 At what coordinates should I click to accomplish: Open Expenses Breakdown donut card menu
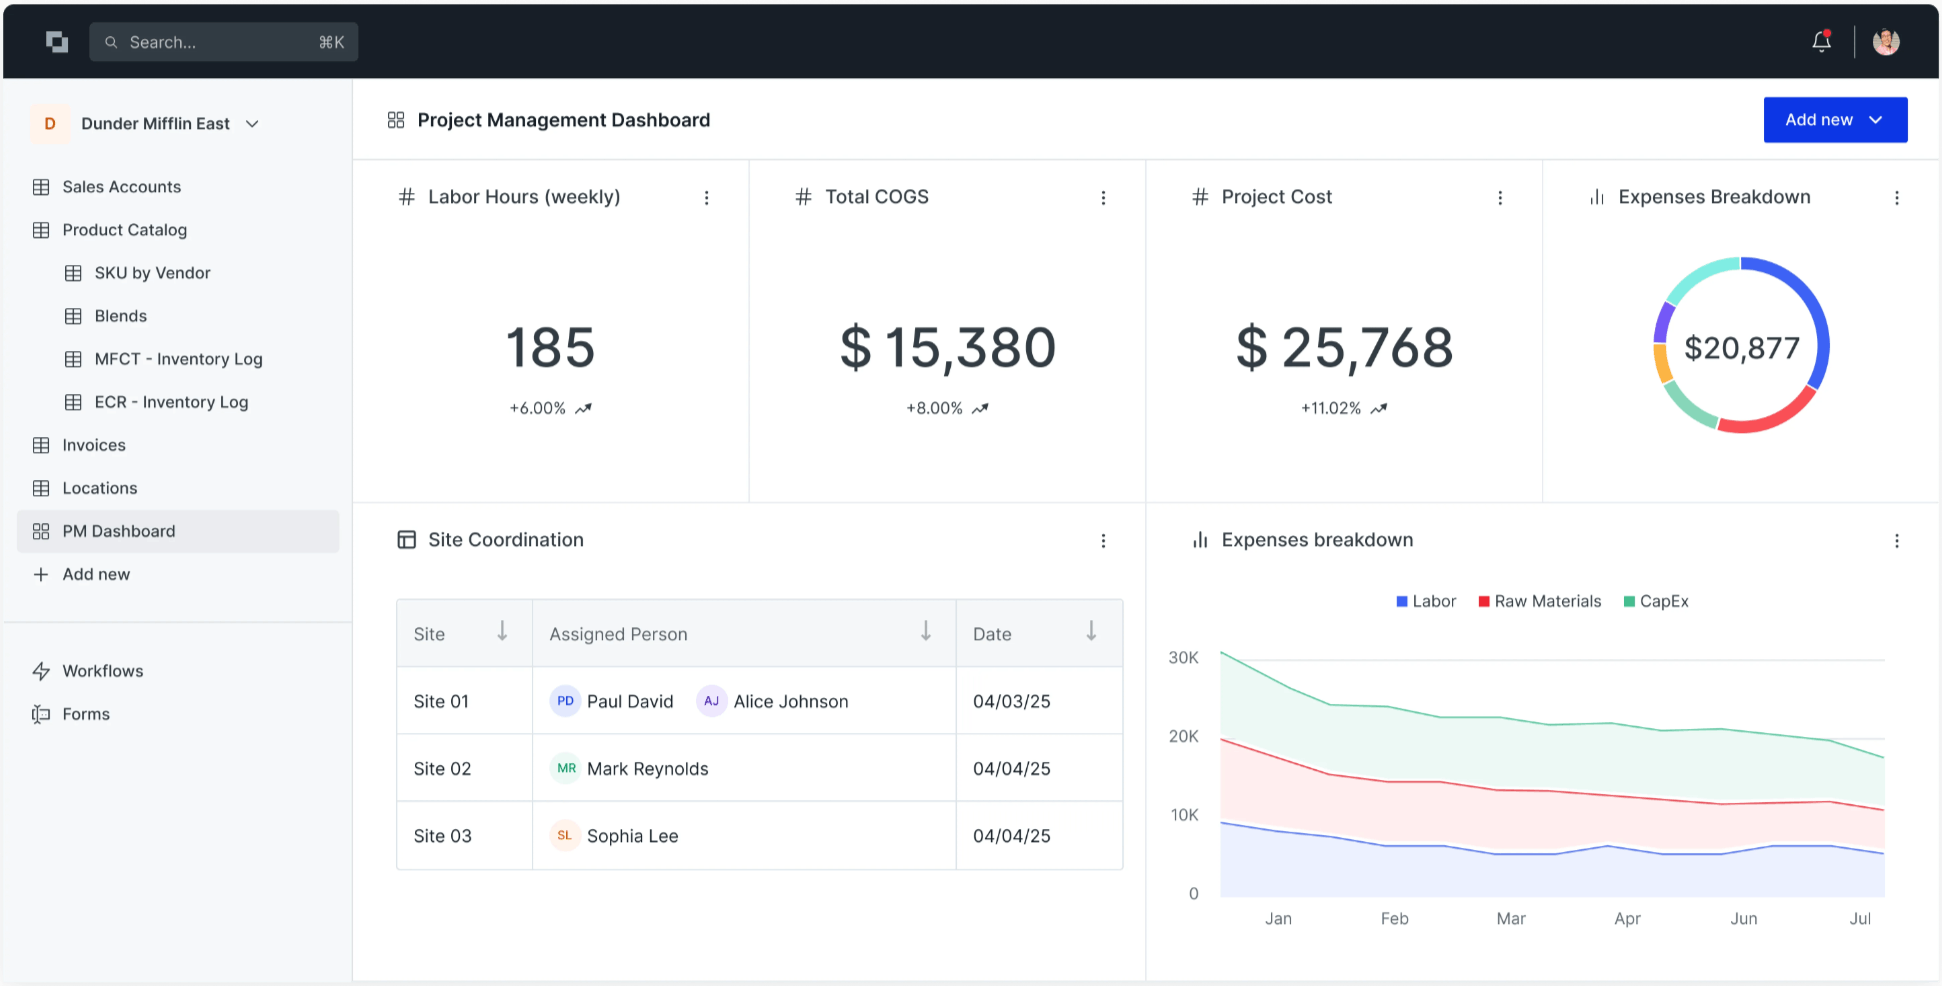[x=1896, y=198]
